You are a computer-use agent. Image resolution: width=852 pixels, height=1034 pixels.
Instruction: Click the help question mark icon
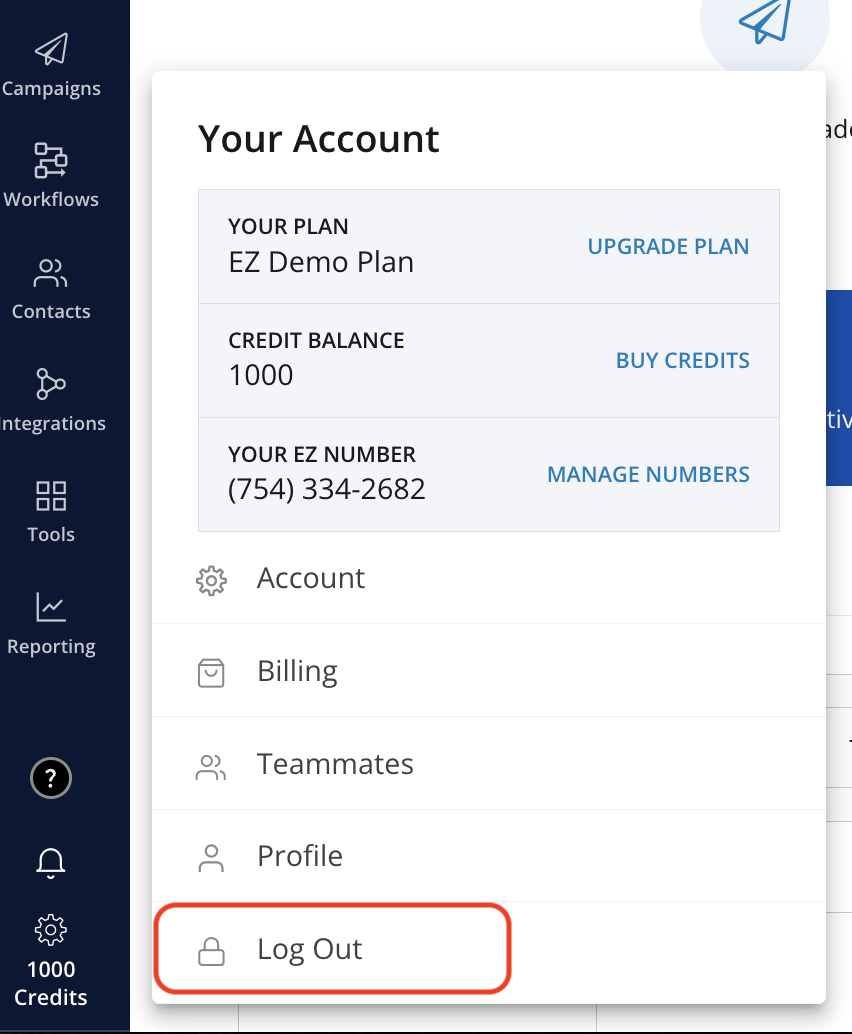[51, 778]
